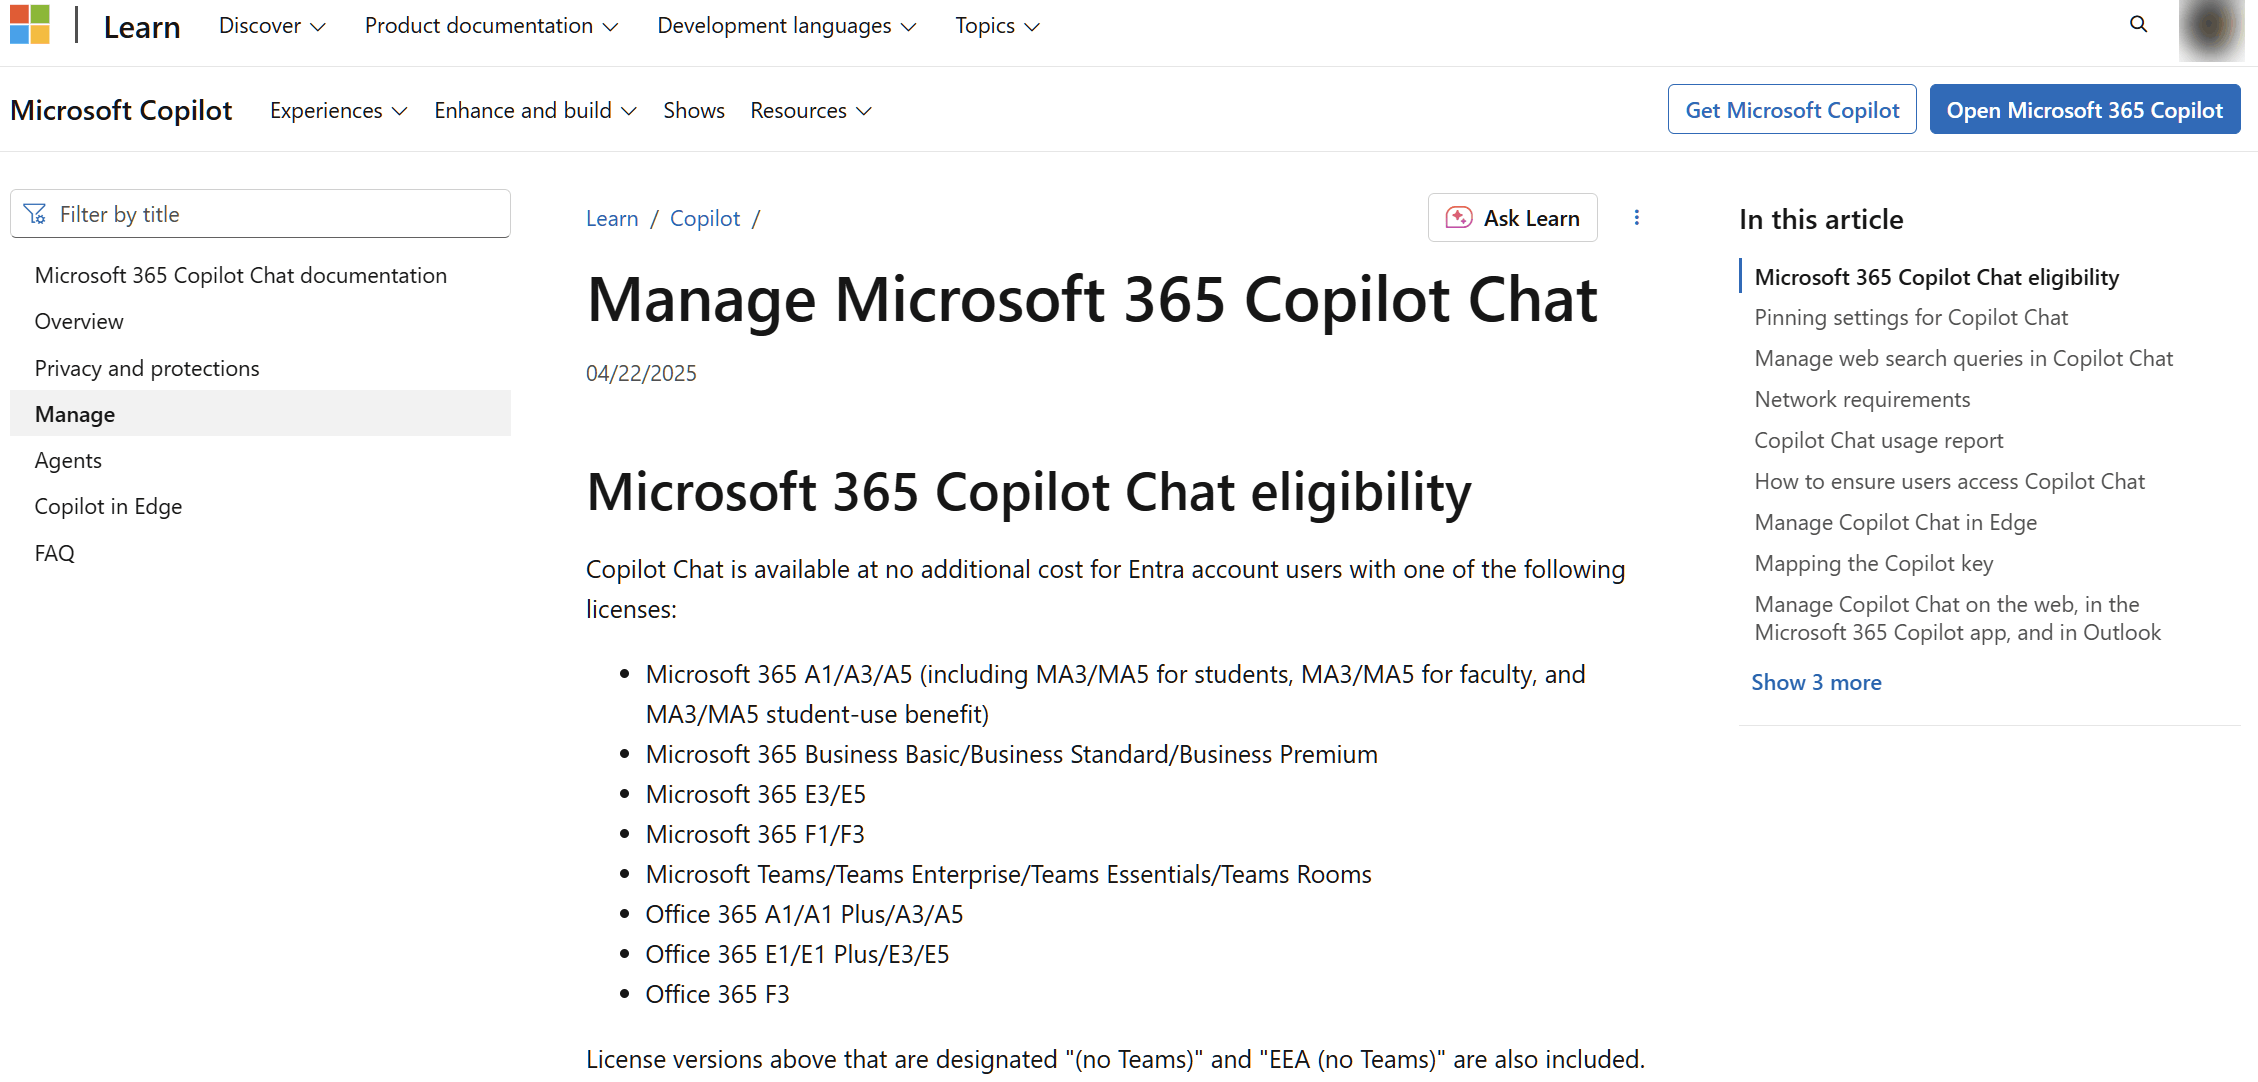Focus the Filter by title field
Screen dimensions: 2258x1082
pos(260,214)
